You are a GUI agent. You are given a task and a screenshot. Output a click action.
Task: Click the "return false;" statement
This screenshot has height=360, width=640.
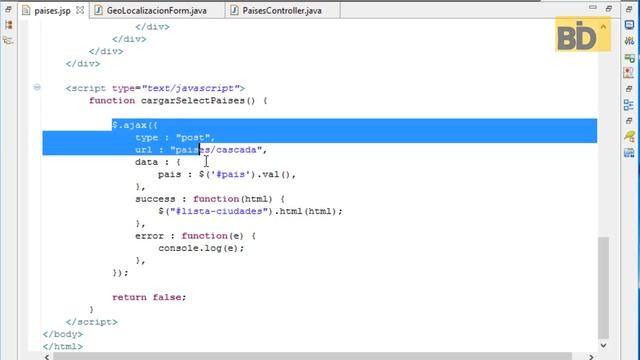(149, 297)
